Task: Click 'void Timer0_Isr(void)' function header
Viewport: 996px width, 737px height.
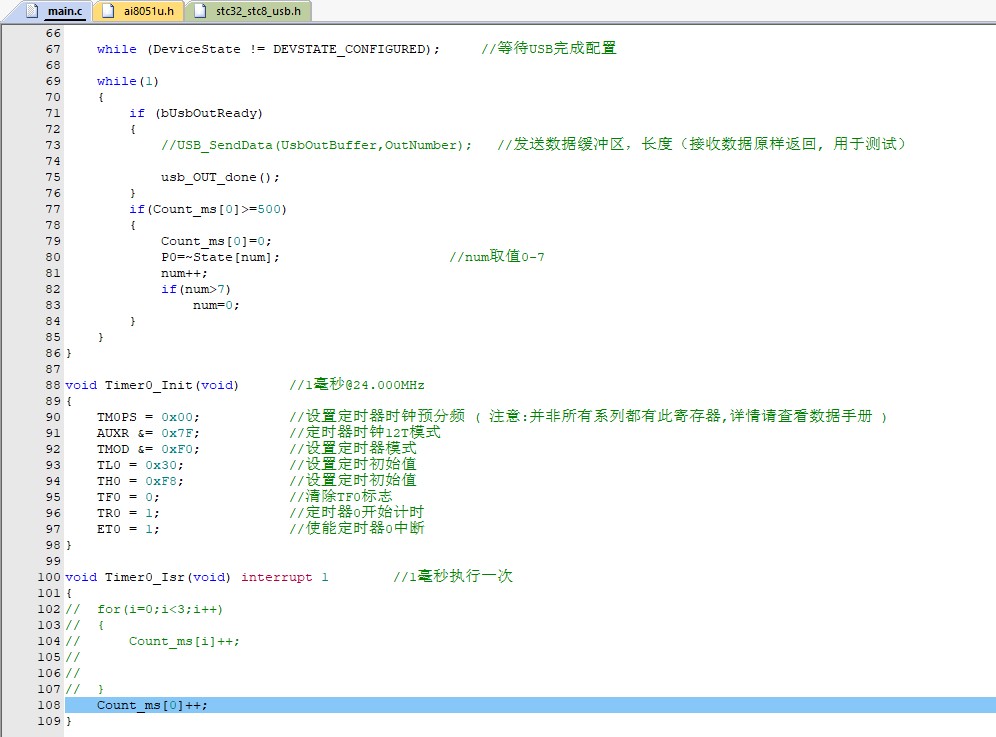Action: tap(148, 577)
